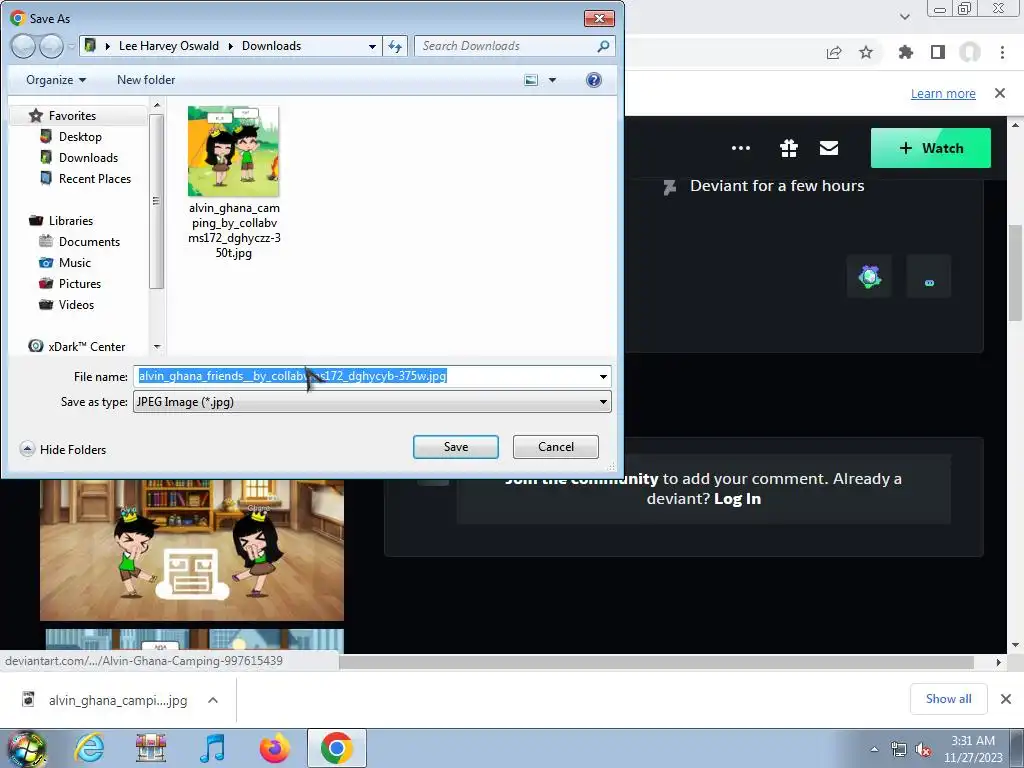This screenshot has height=768, width=1024.
Task: Open music player taskbar icon
Action: coord(212,748)
